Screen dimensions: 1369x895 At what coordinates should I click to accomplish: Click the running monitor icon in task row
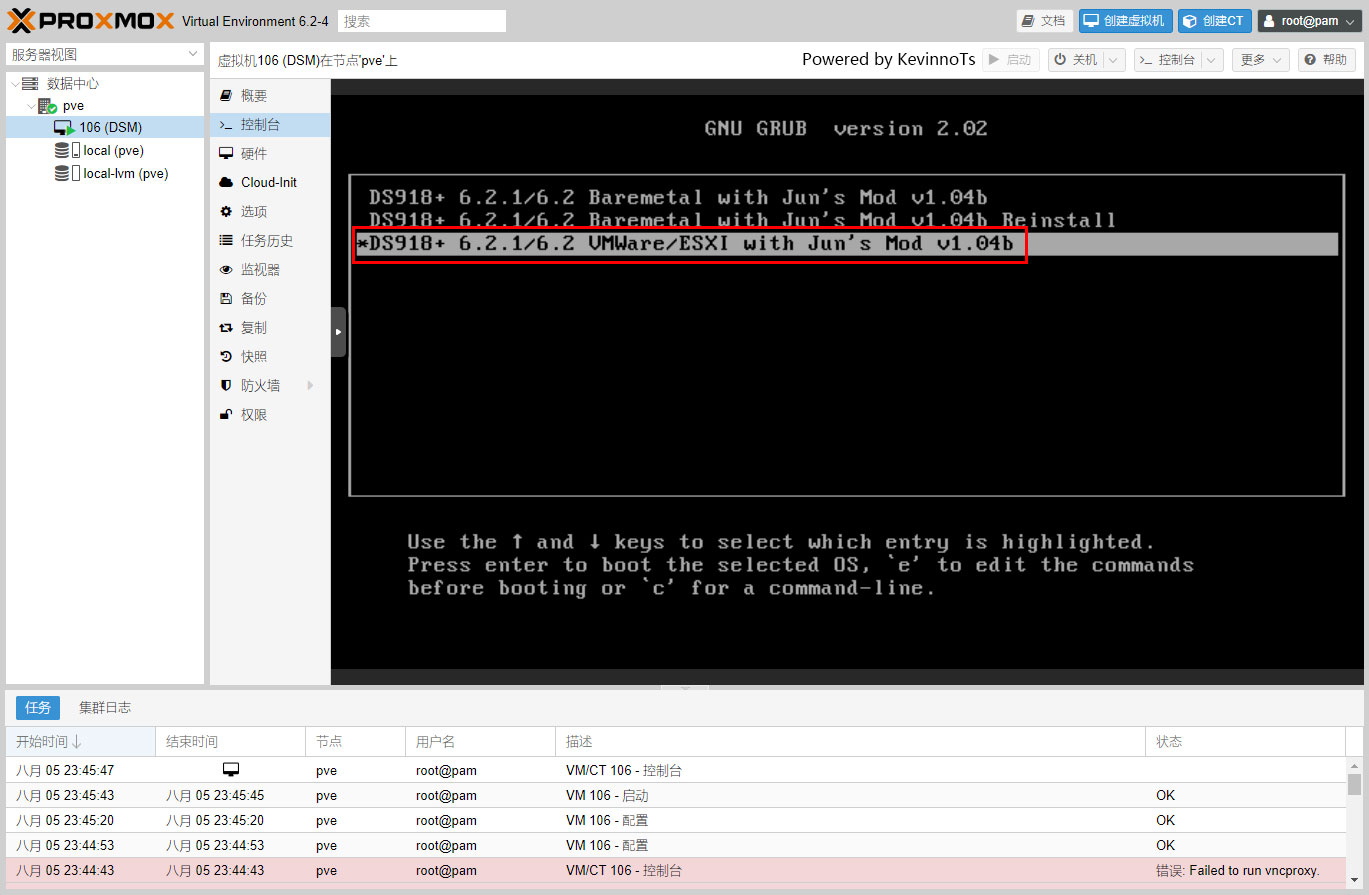click(x=231, y=770)
